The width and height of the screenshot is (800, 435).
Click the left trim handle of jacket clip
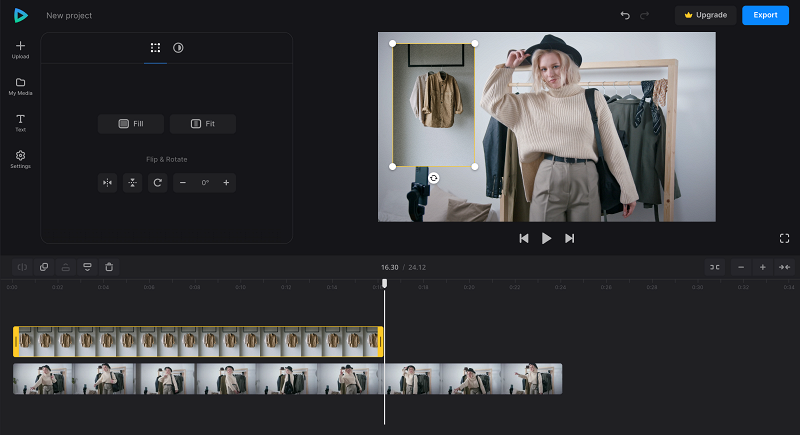click(16, 342)
